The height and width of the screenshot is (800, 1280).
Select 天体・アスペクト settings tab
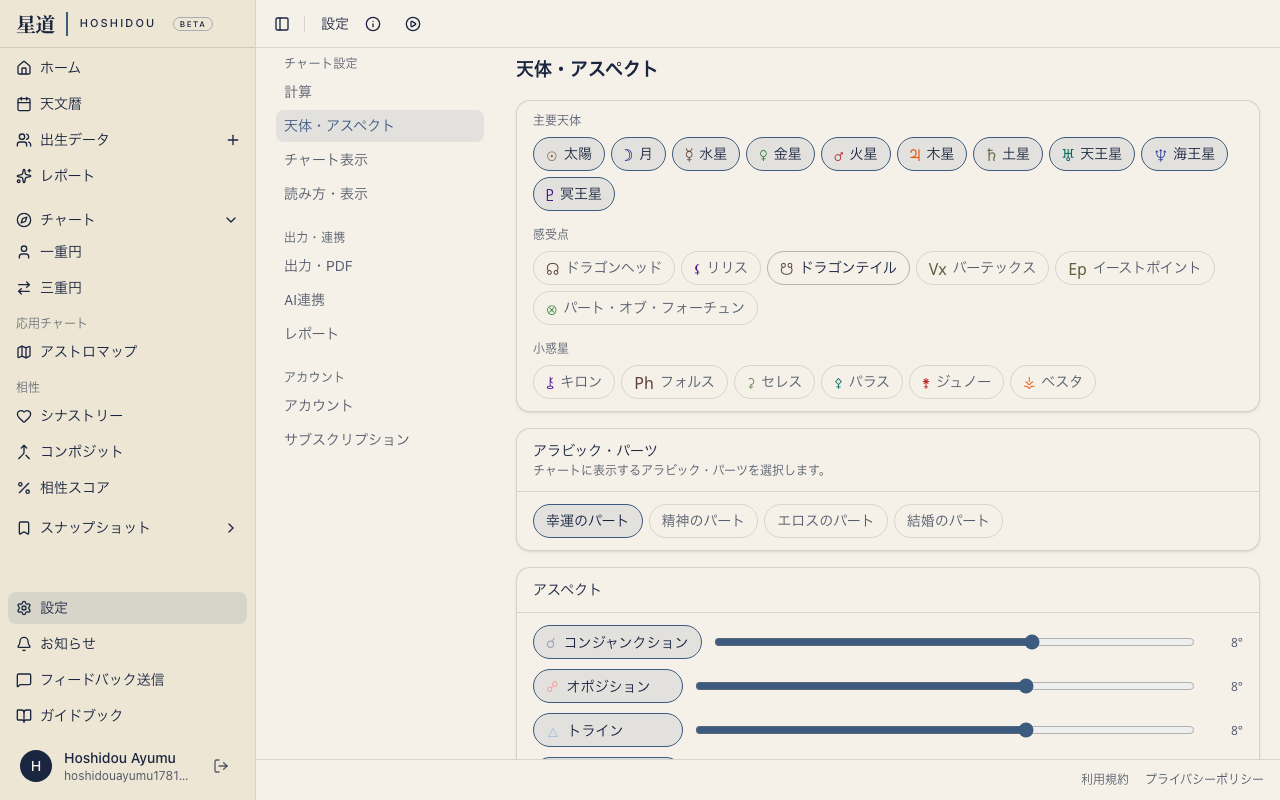click(x=380, y=126)
